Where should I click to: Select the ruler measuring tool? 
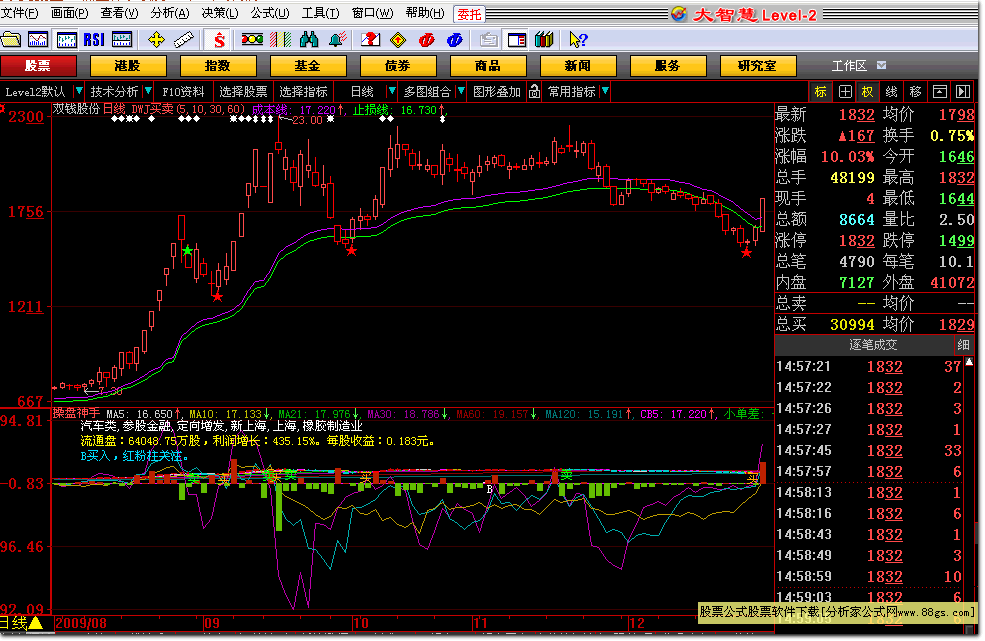point(184,40)
